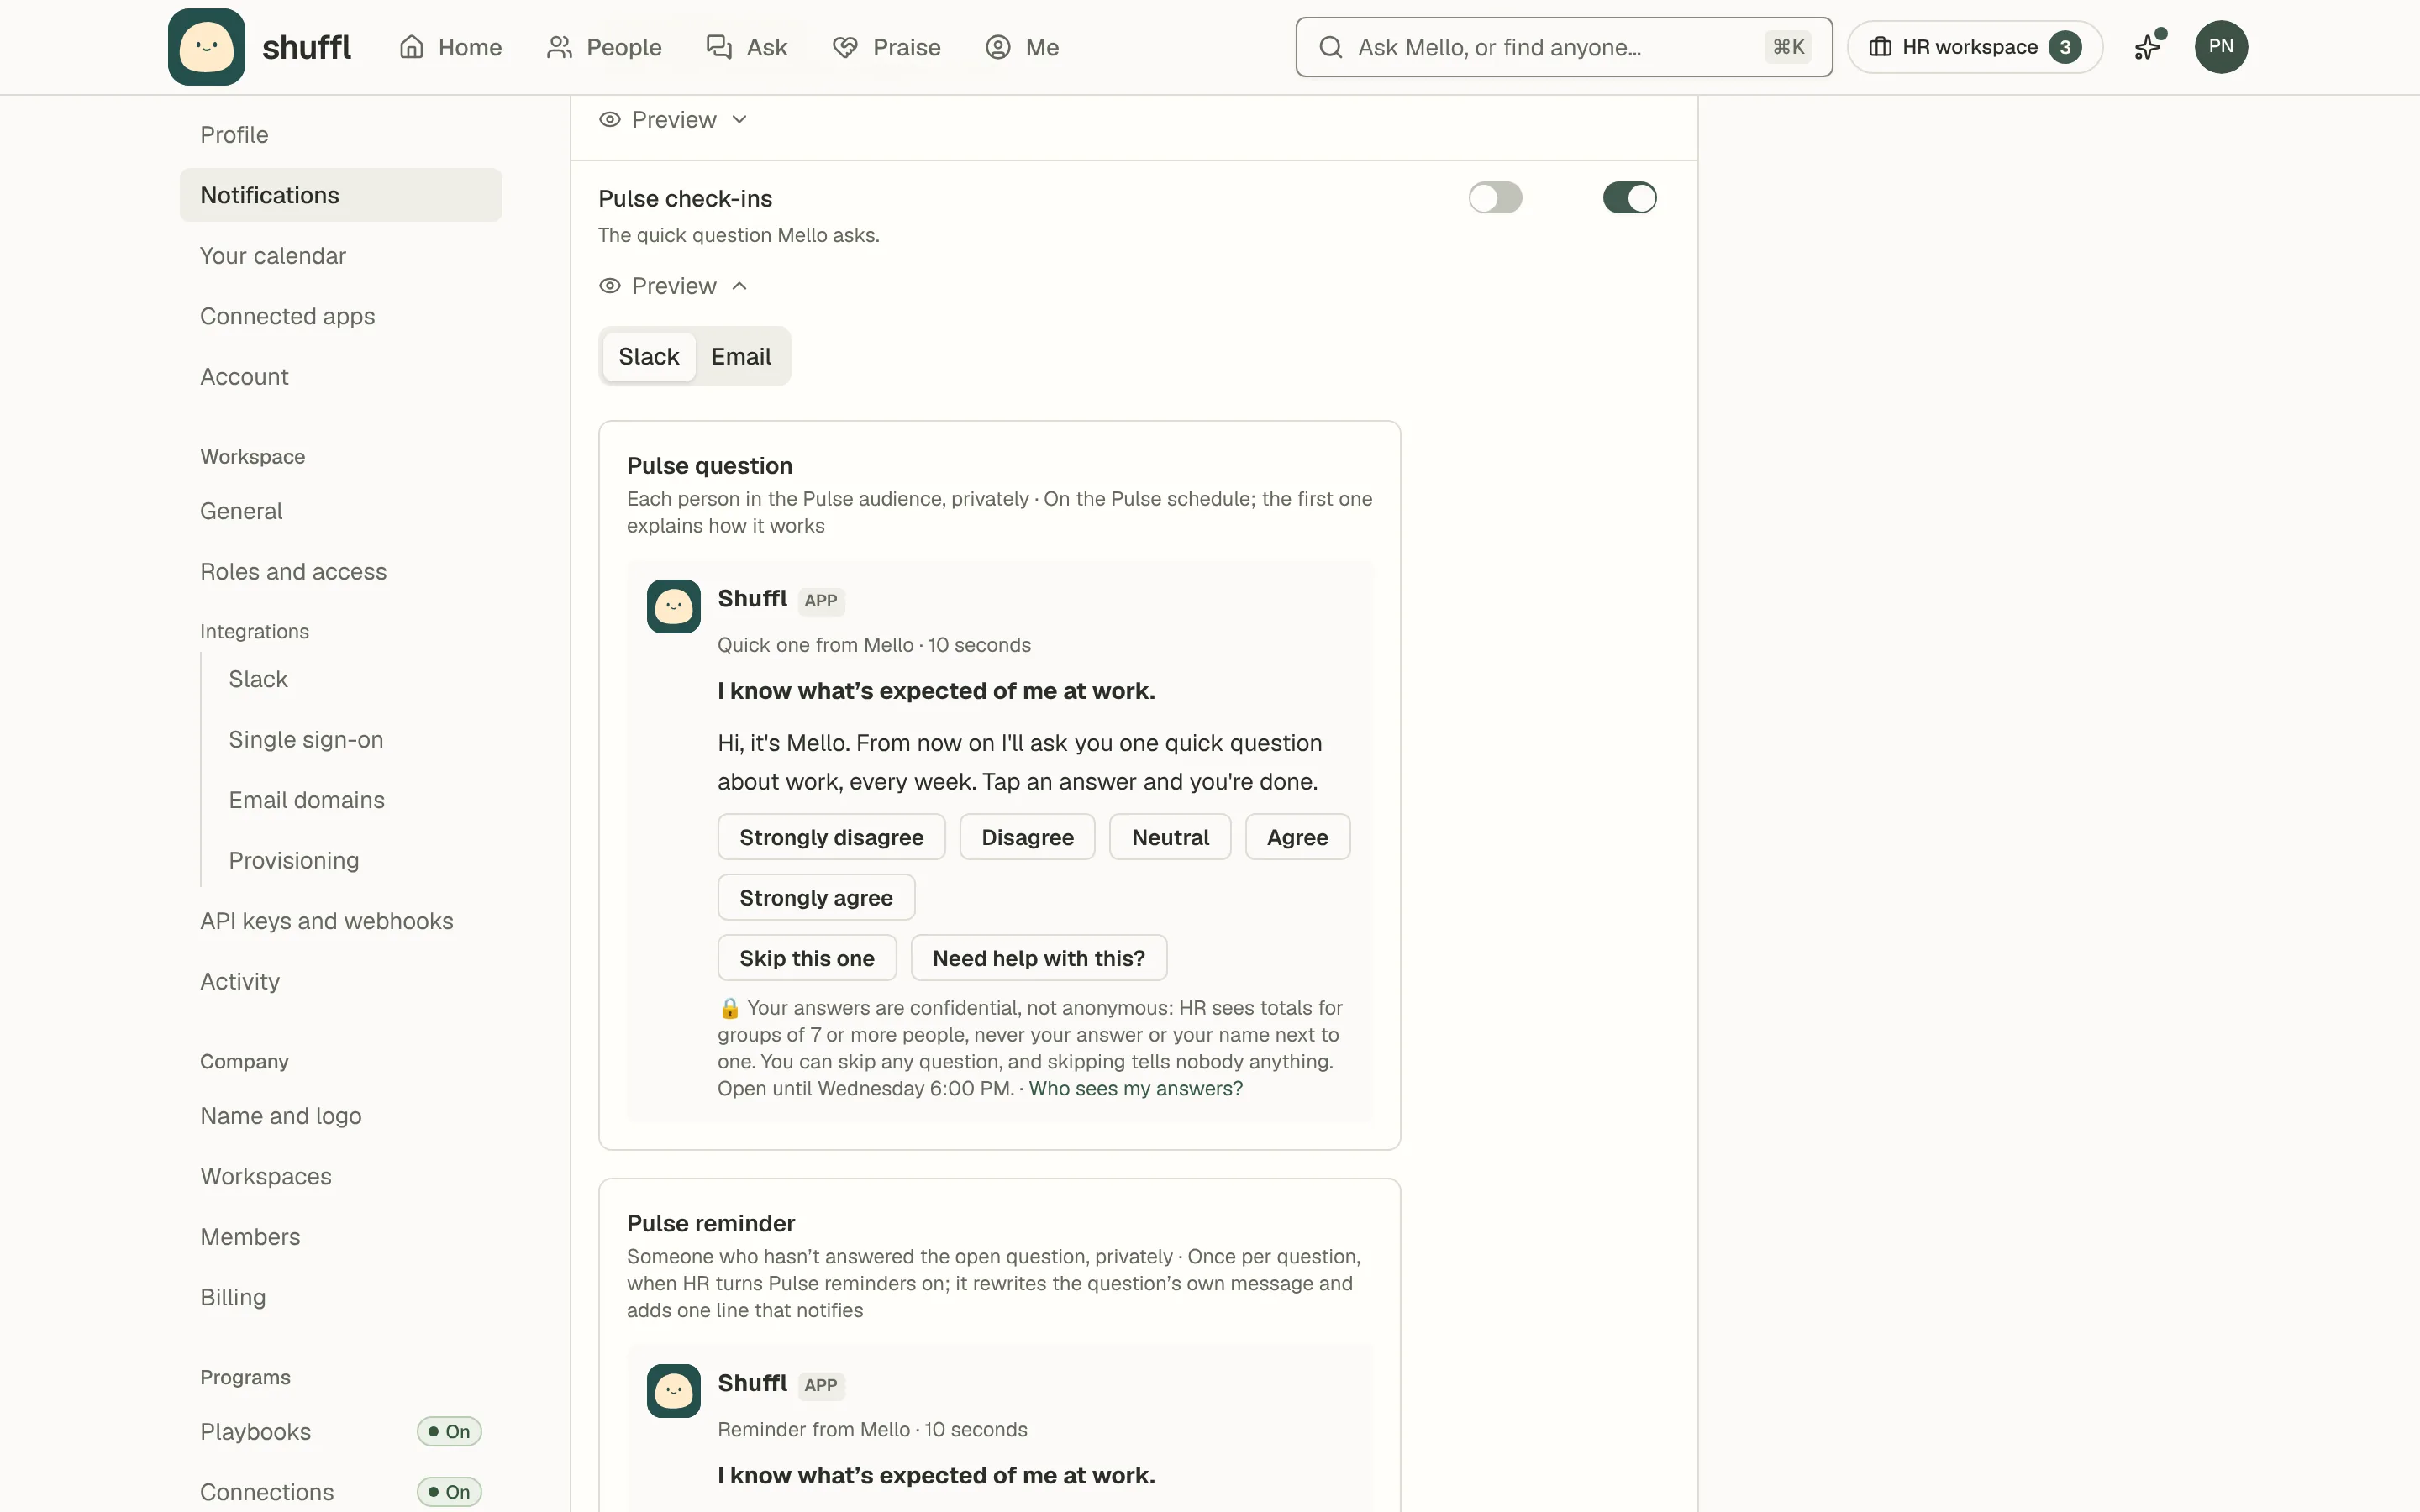This screenshot has height=1512, width=2420.
Task: Click the search magnifier icon
Action: (x=1330, y=47)
